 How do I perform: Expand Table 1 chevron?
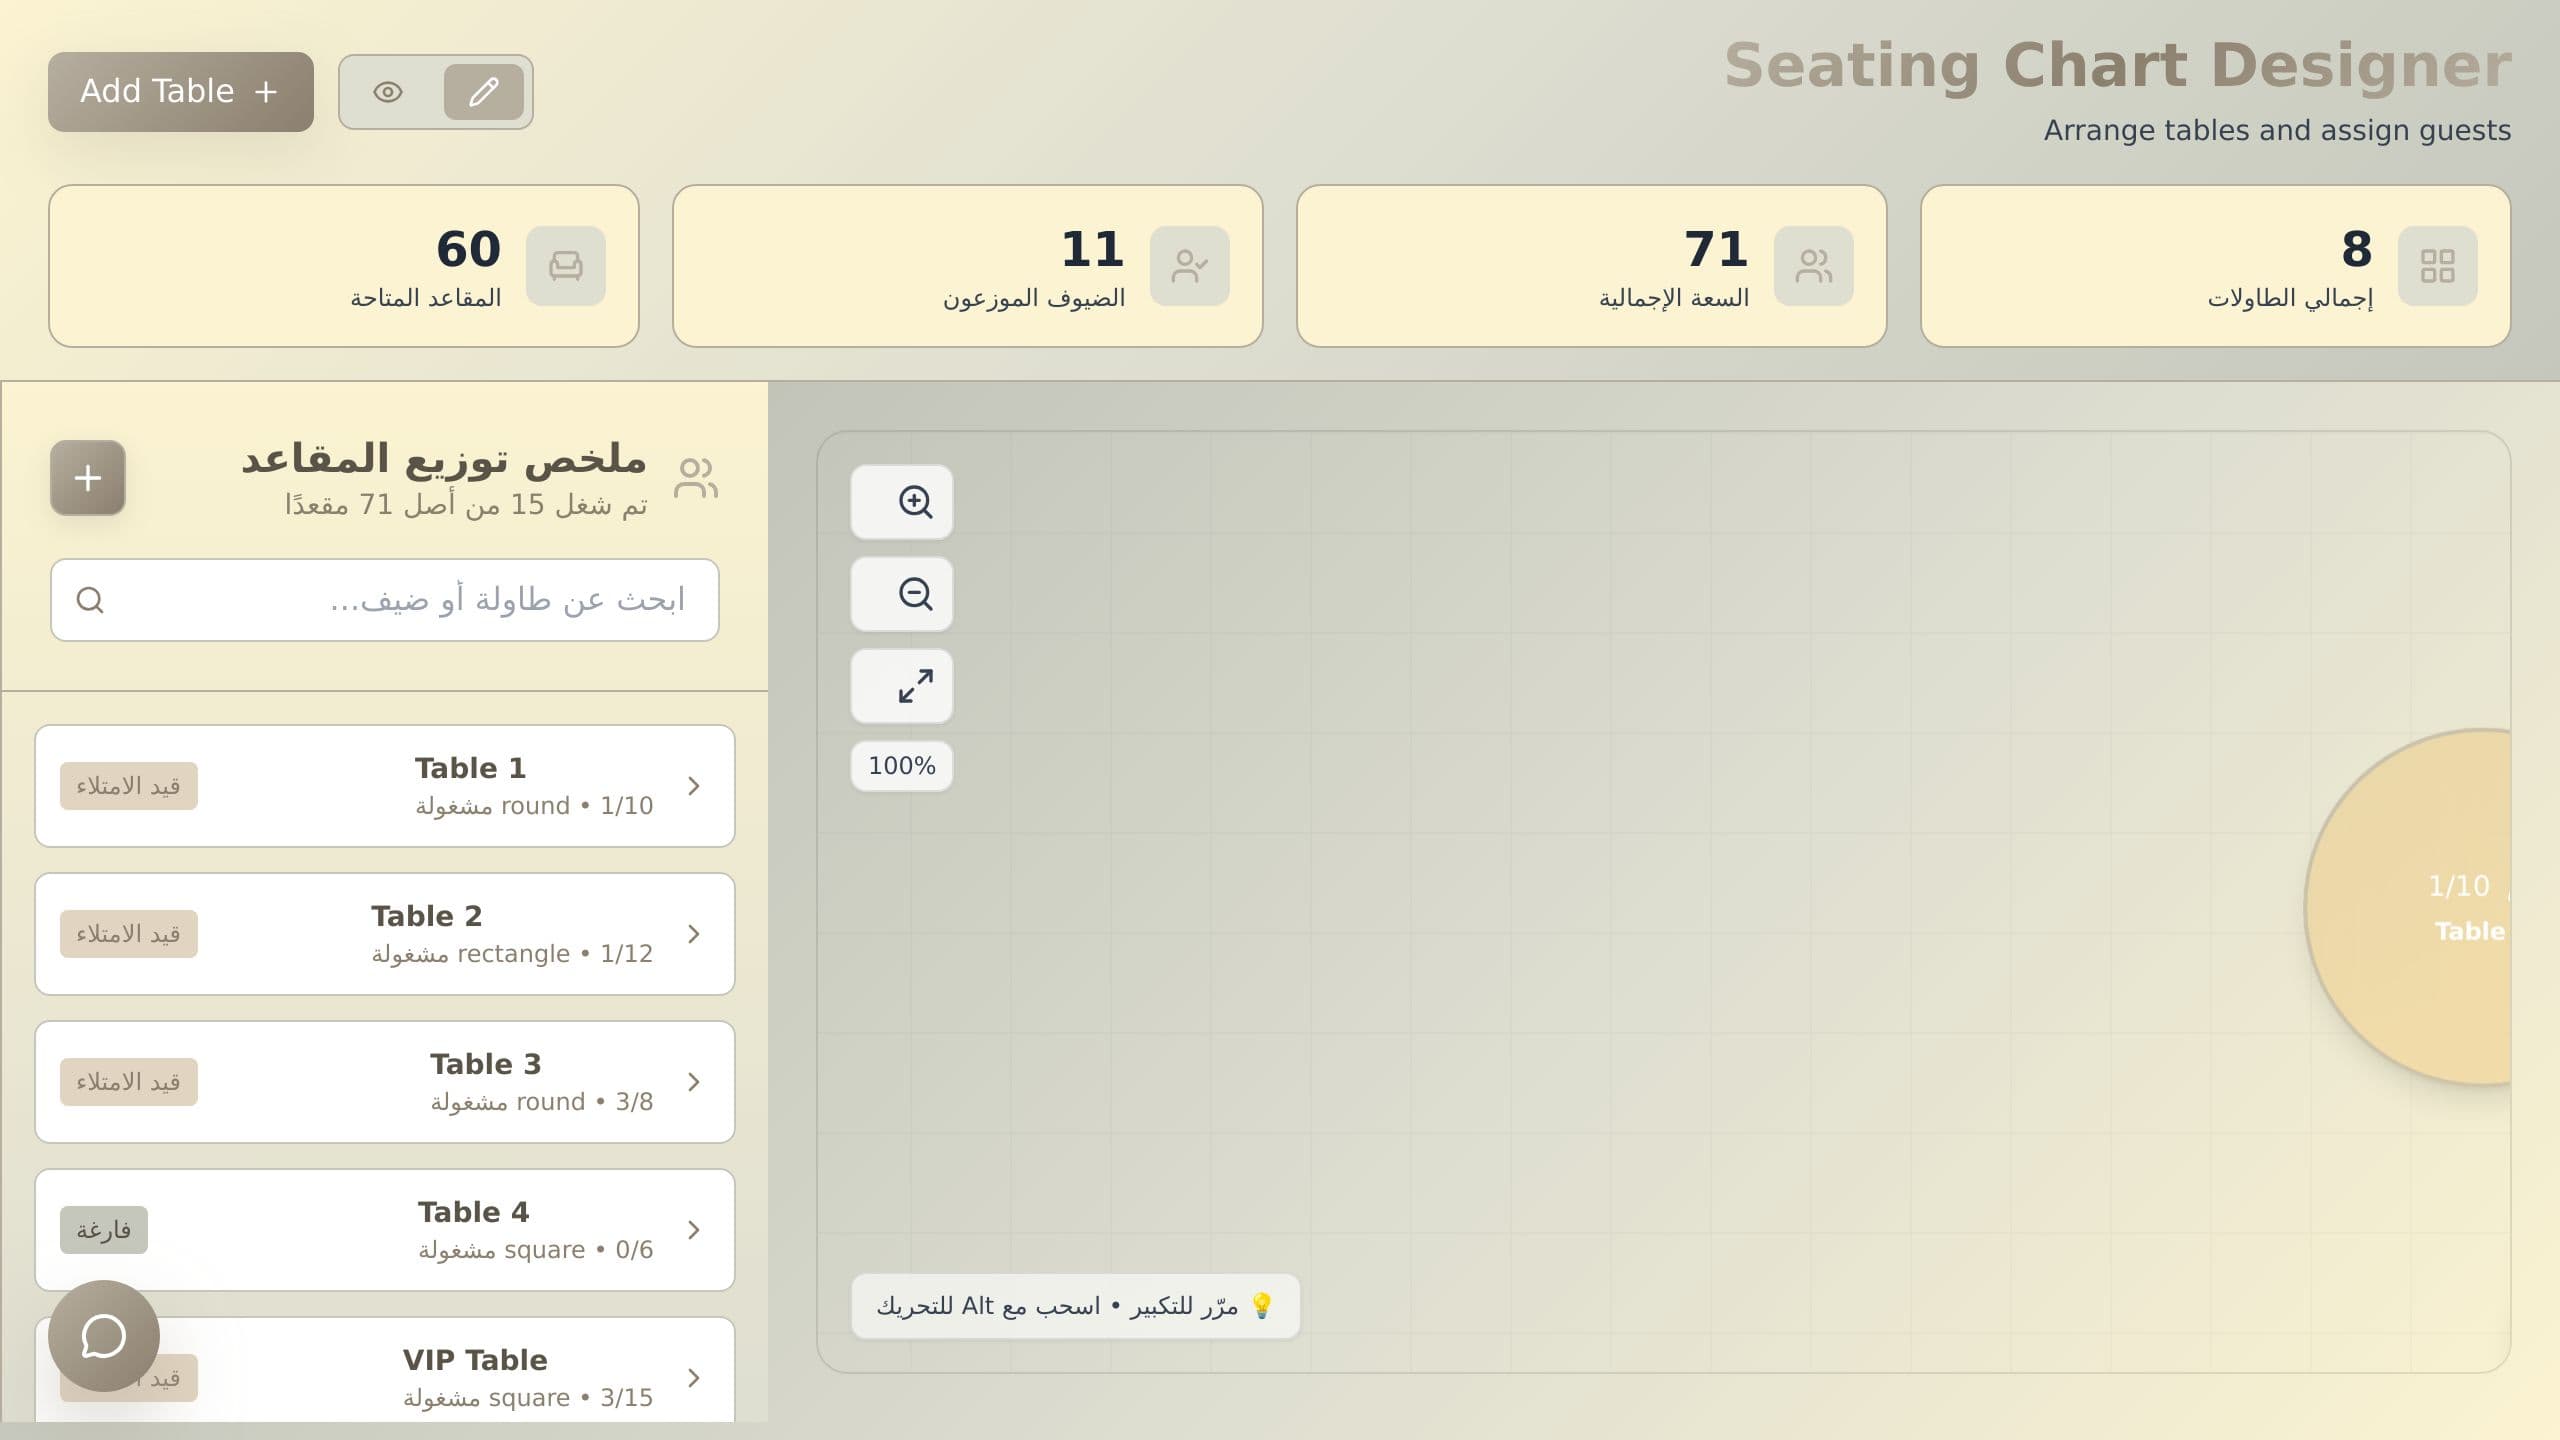pyautogui.click(x=694, y=786)
